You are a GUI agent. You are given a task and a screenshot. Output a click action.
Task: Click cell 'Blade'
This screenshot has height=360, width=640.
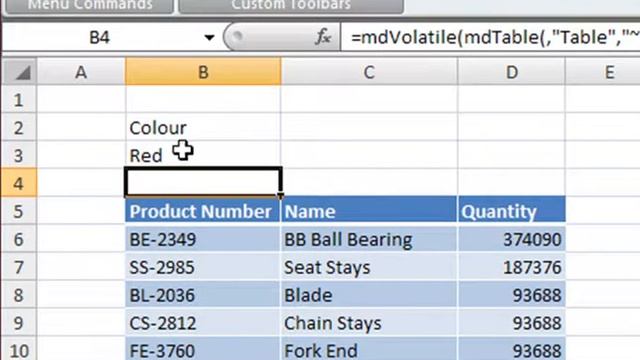pyautogui.click(x=369, y=295)
